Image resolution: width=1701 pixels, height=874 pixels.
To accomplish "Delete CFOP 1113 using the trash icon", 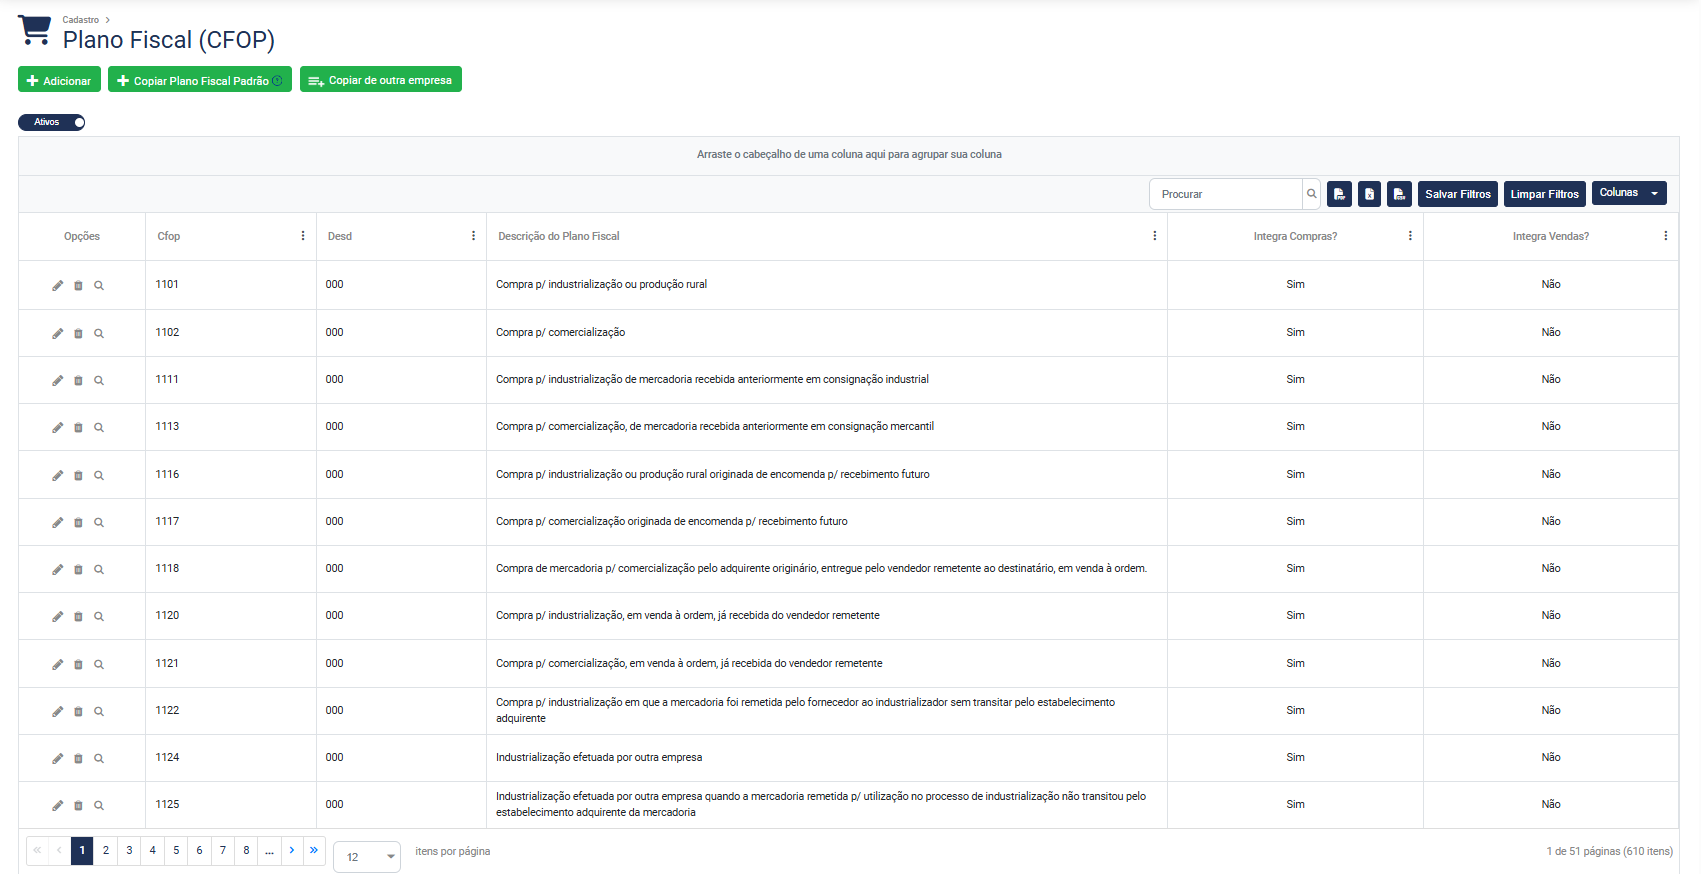I will (78, 428).
